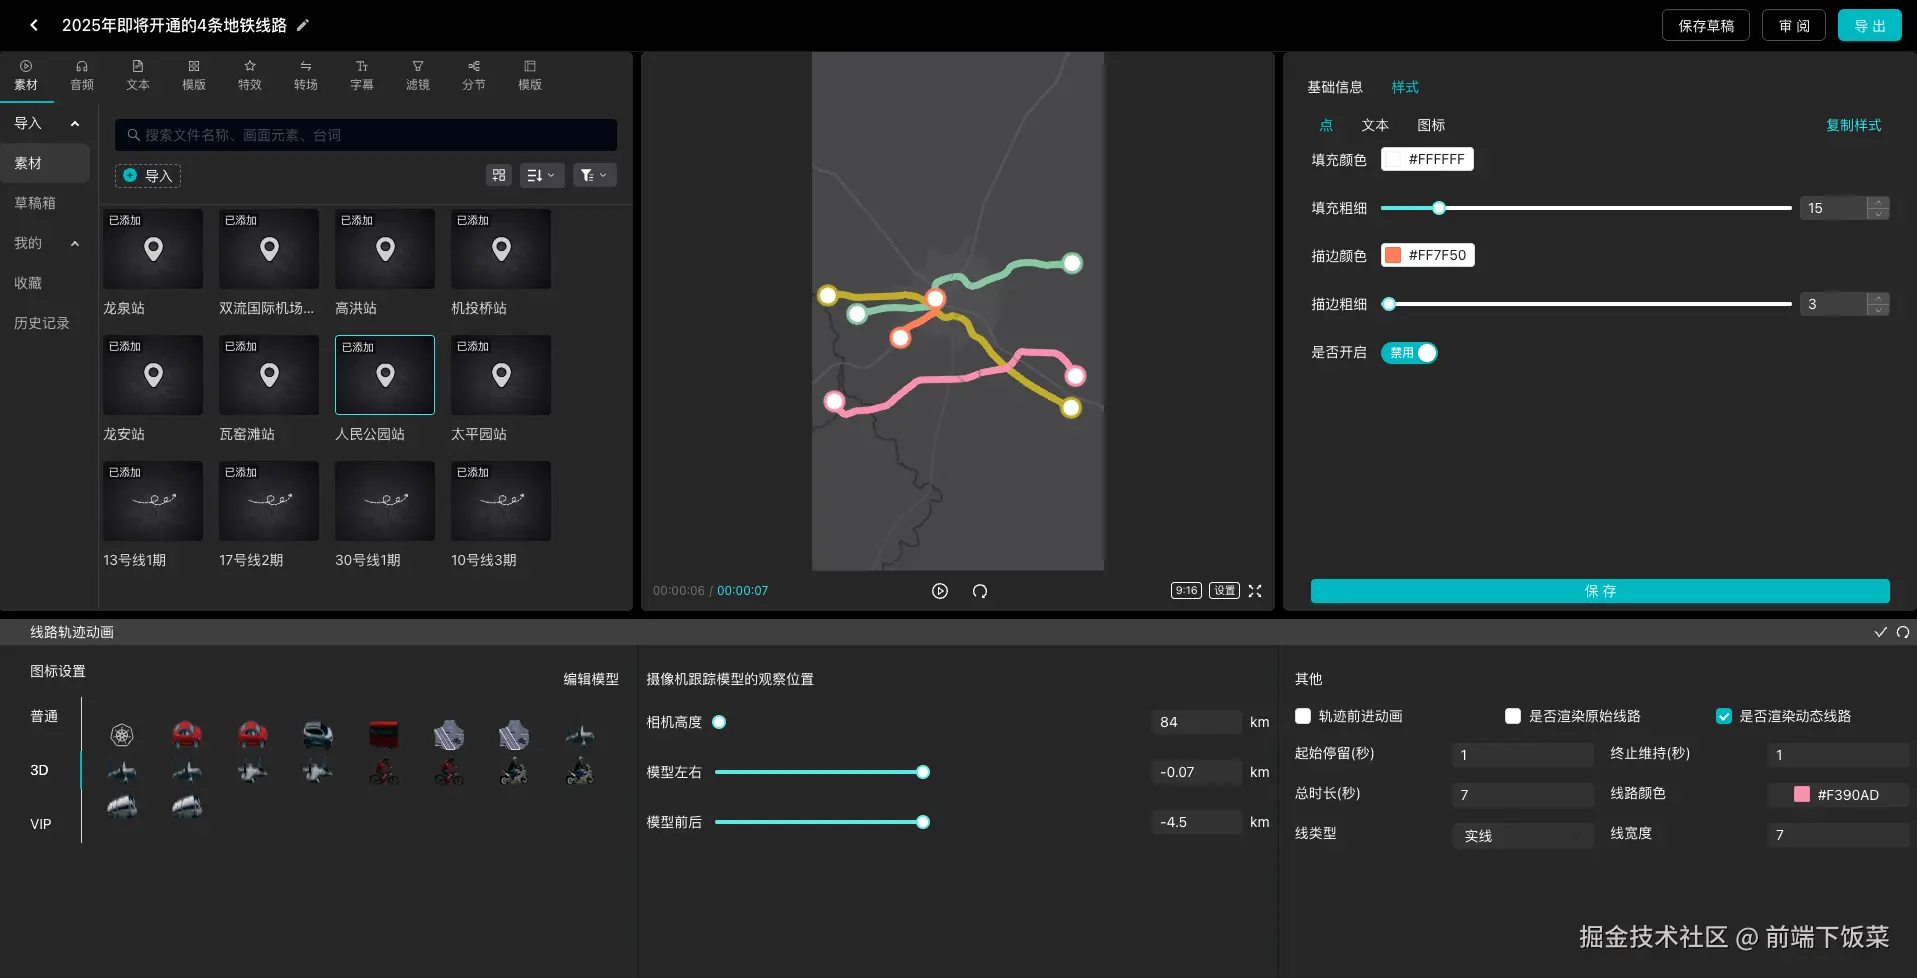
Task: Open the 滤镜 filters tool
Action: click(x=418, y=75)
